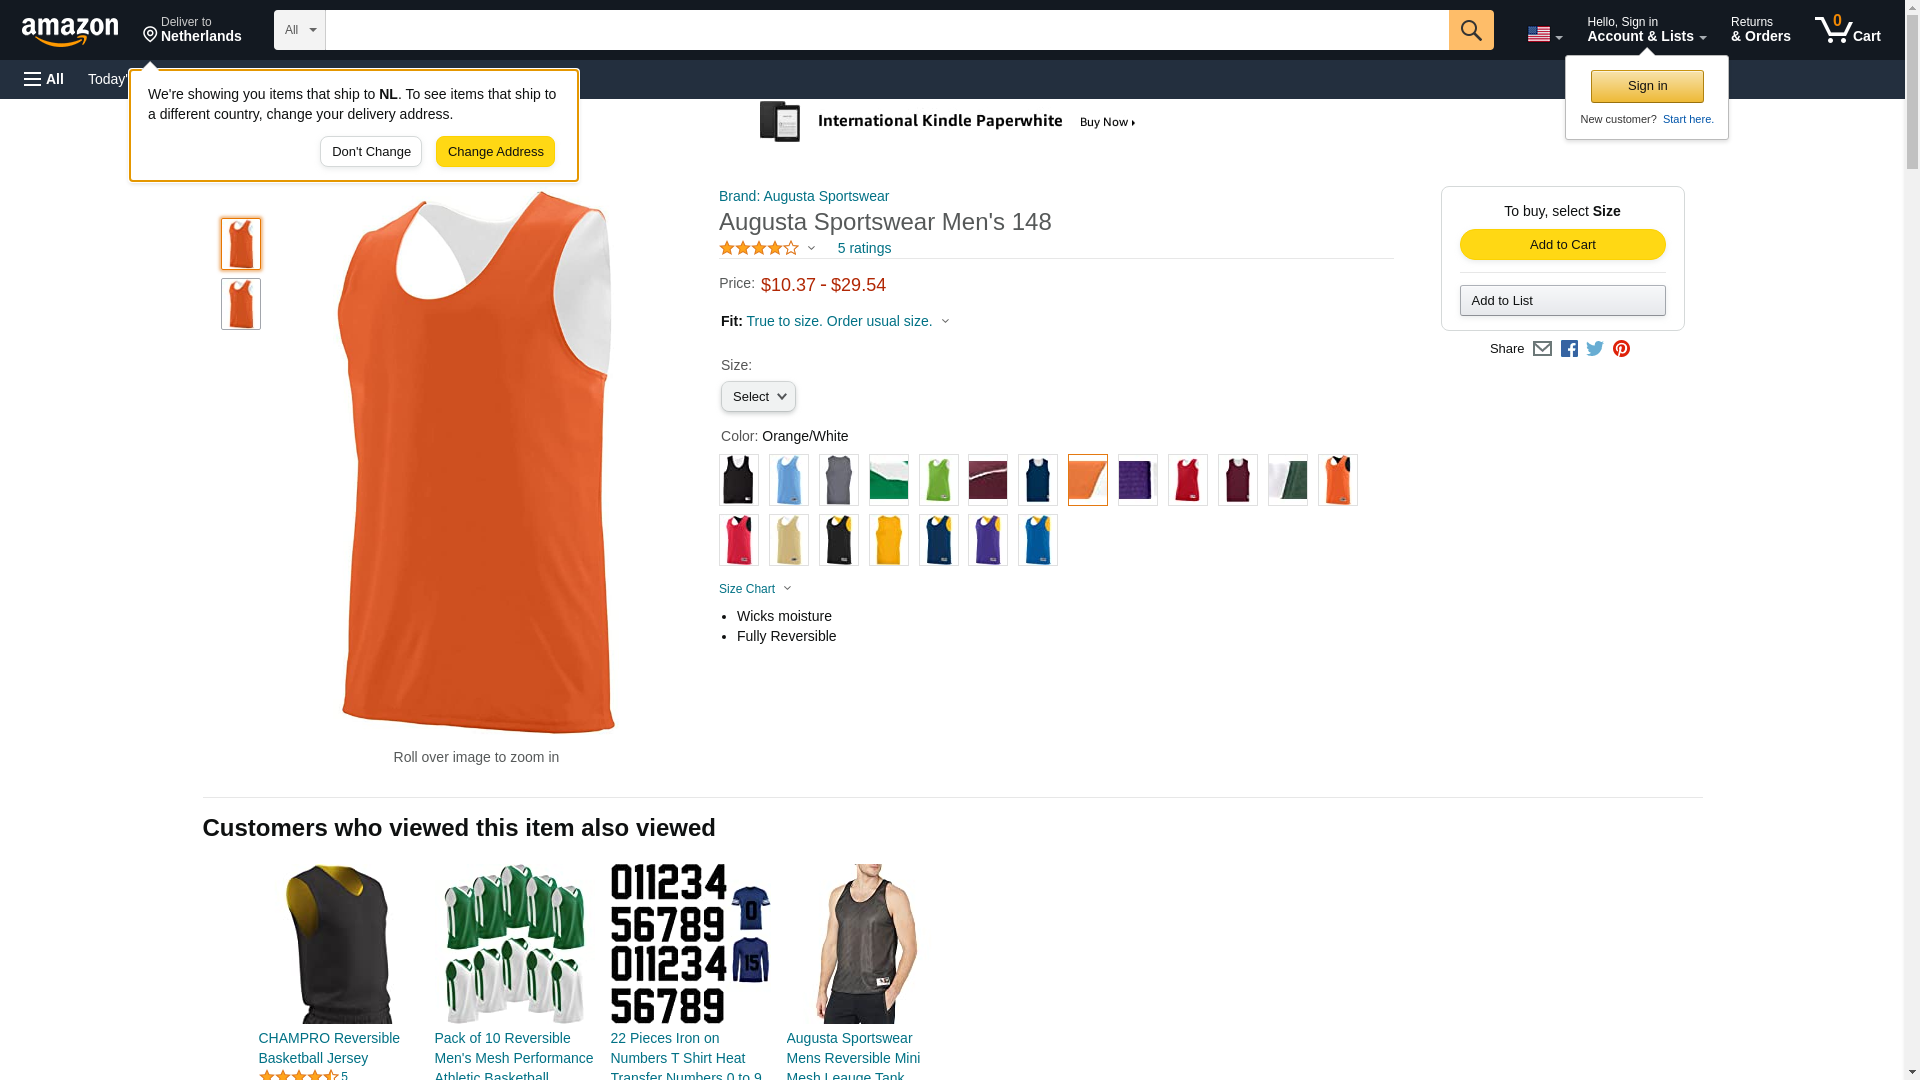Viewport: 1920px width, 1080px height.
Task: Open Account & Lists menu
Action: (x=1646, y=30)
